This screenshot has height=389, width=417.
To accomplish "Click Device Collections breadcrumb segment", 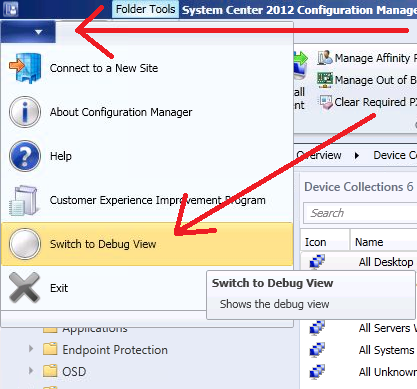I will [x=395, y=155].
